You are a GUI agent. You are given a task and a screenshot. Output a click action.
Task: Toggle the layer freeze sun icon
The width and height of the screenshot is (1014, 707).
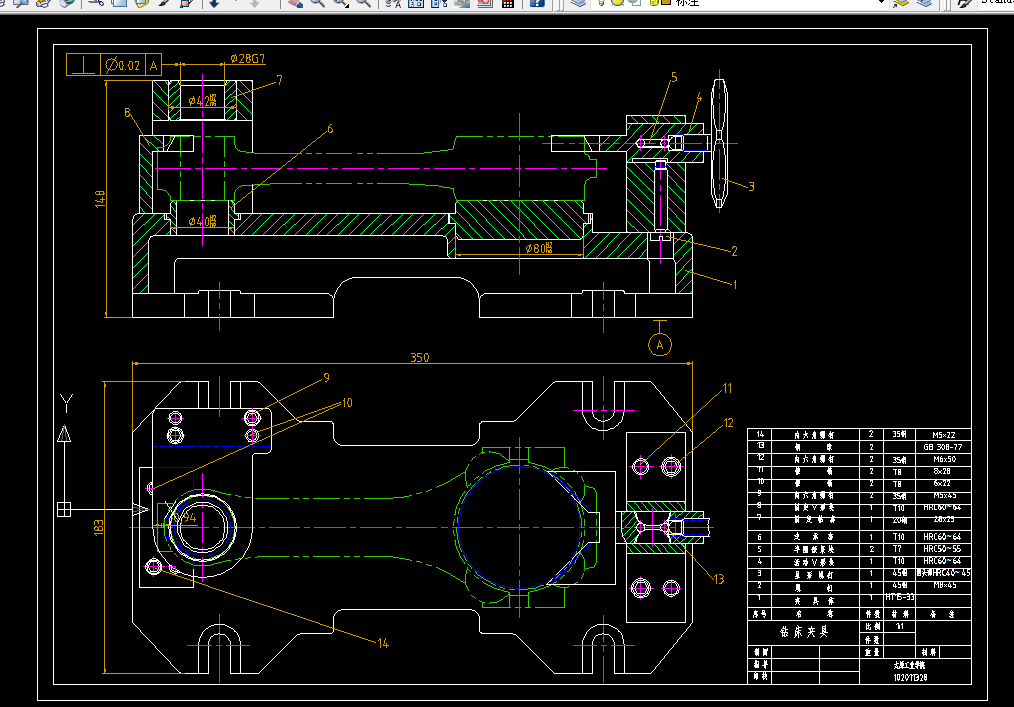(x=617, y=3)
